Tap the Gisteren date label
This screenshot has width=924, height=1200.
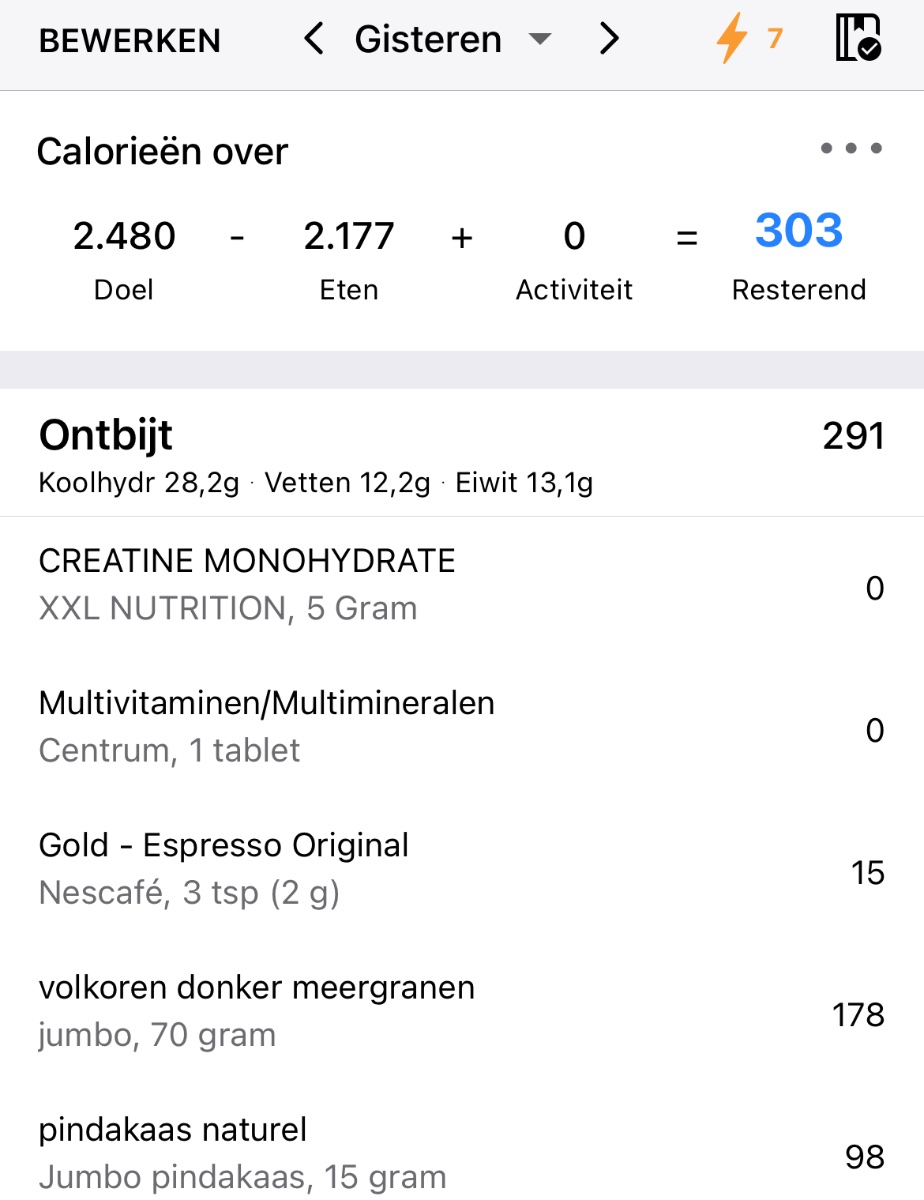point(428,40)
